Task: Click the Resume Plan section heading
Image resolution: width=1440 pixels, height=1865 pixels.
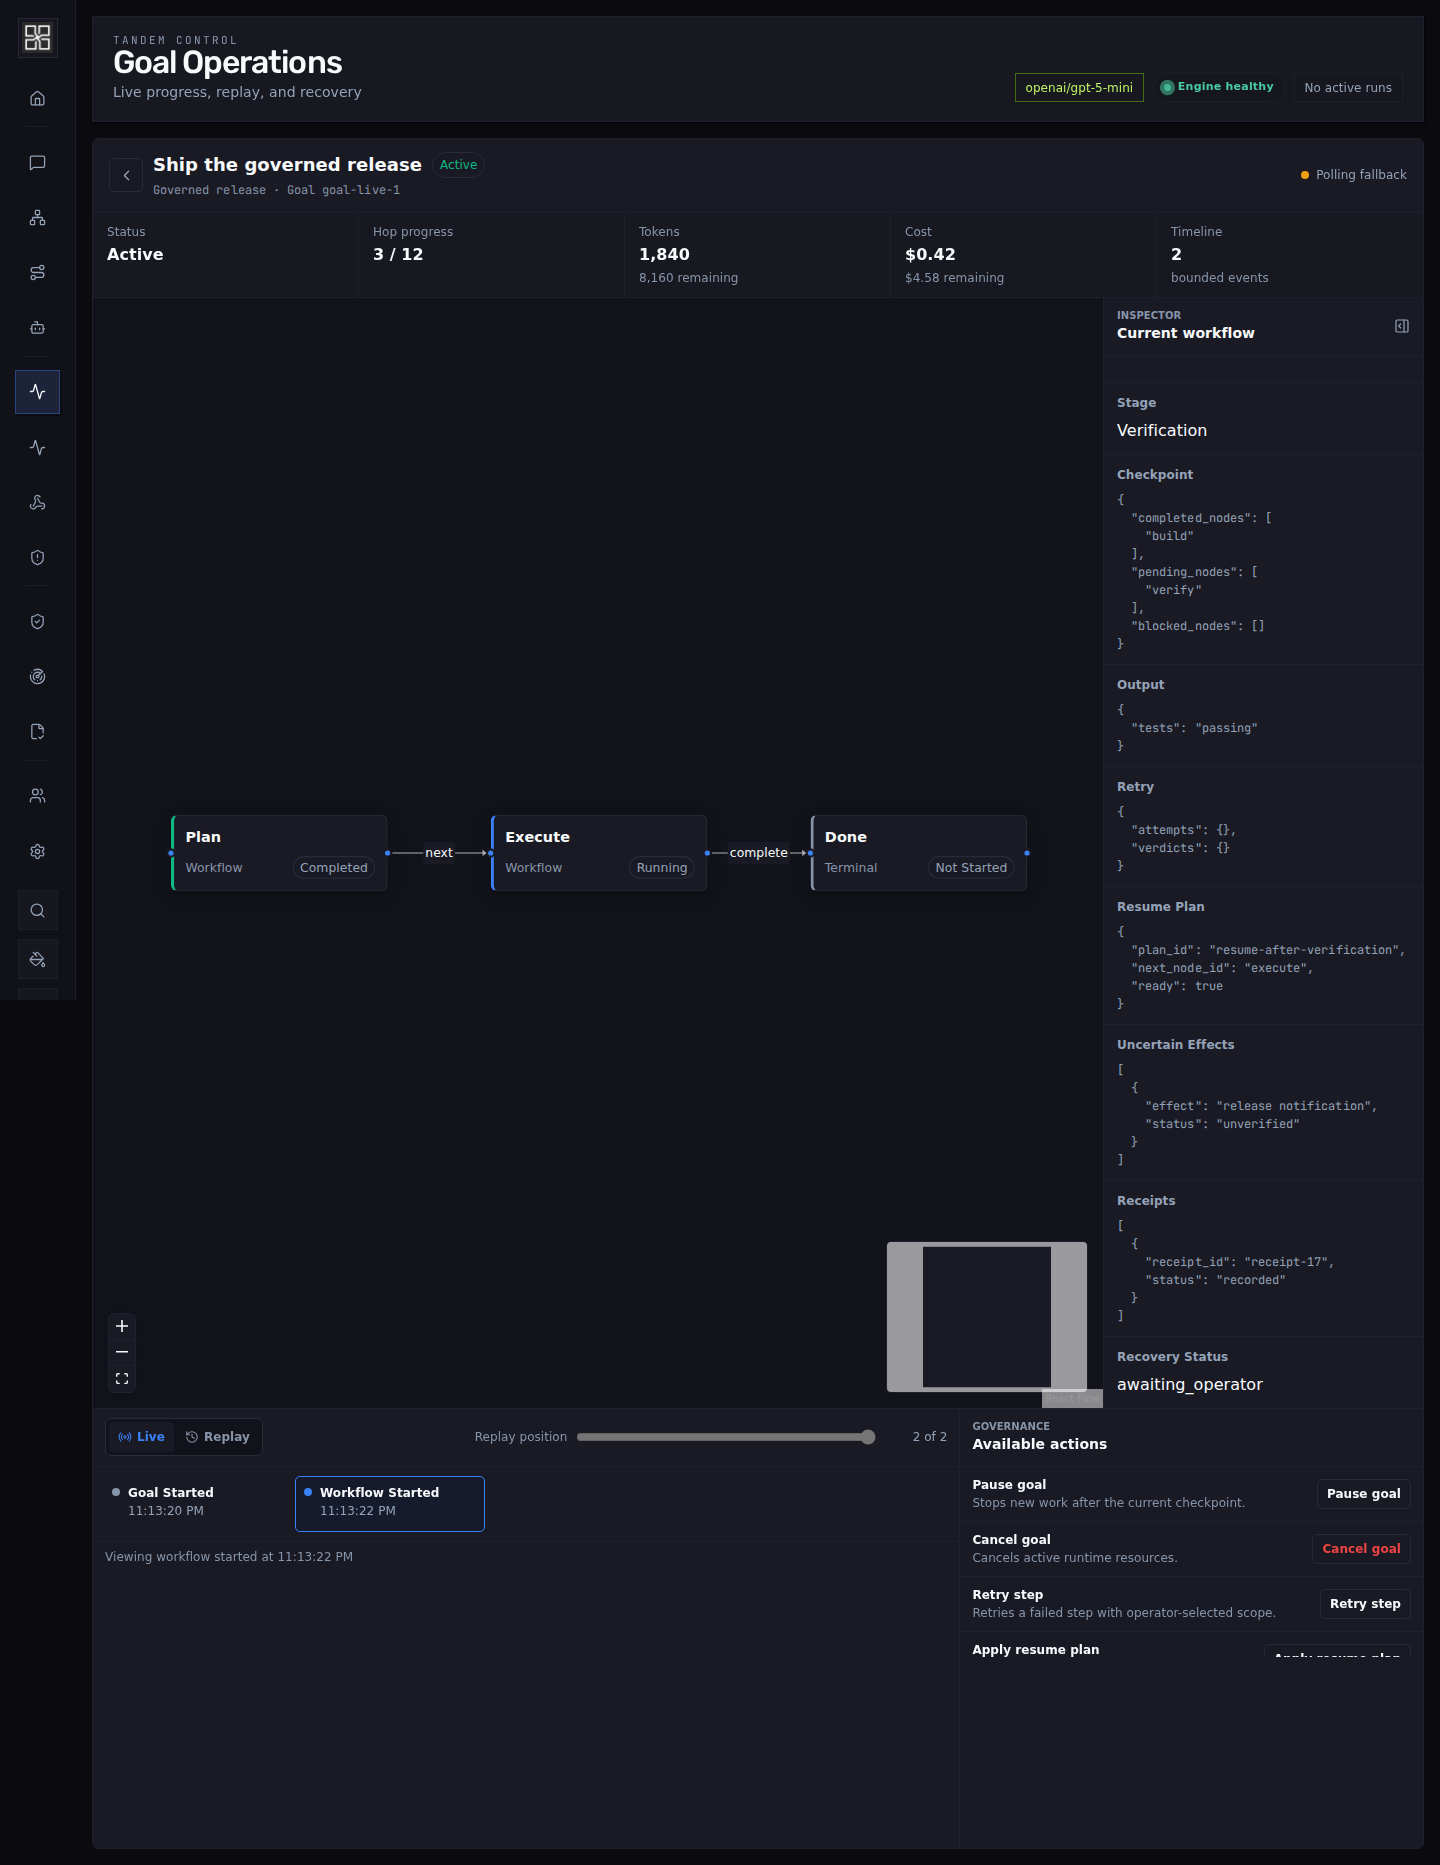Action: click(1161, 907)
